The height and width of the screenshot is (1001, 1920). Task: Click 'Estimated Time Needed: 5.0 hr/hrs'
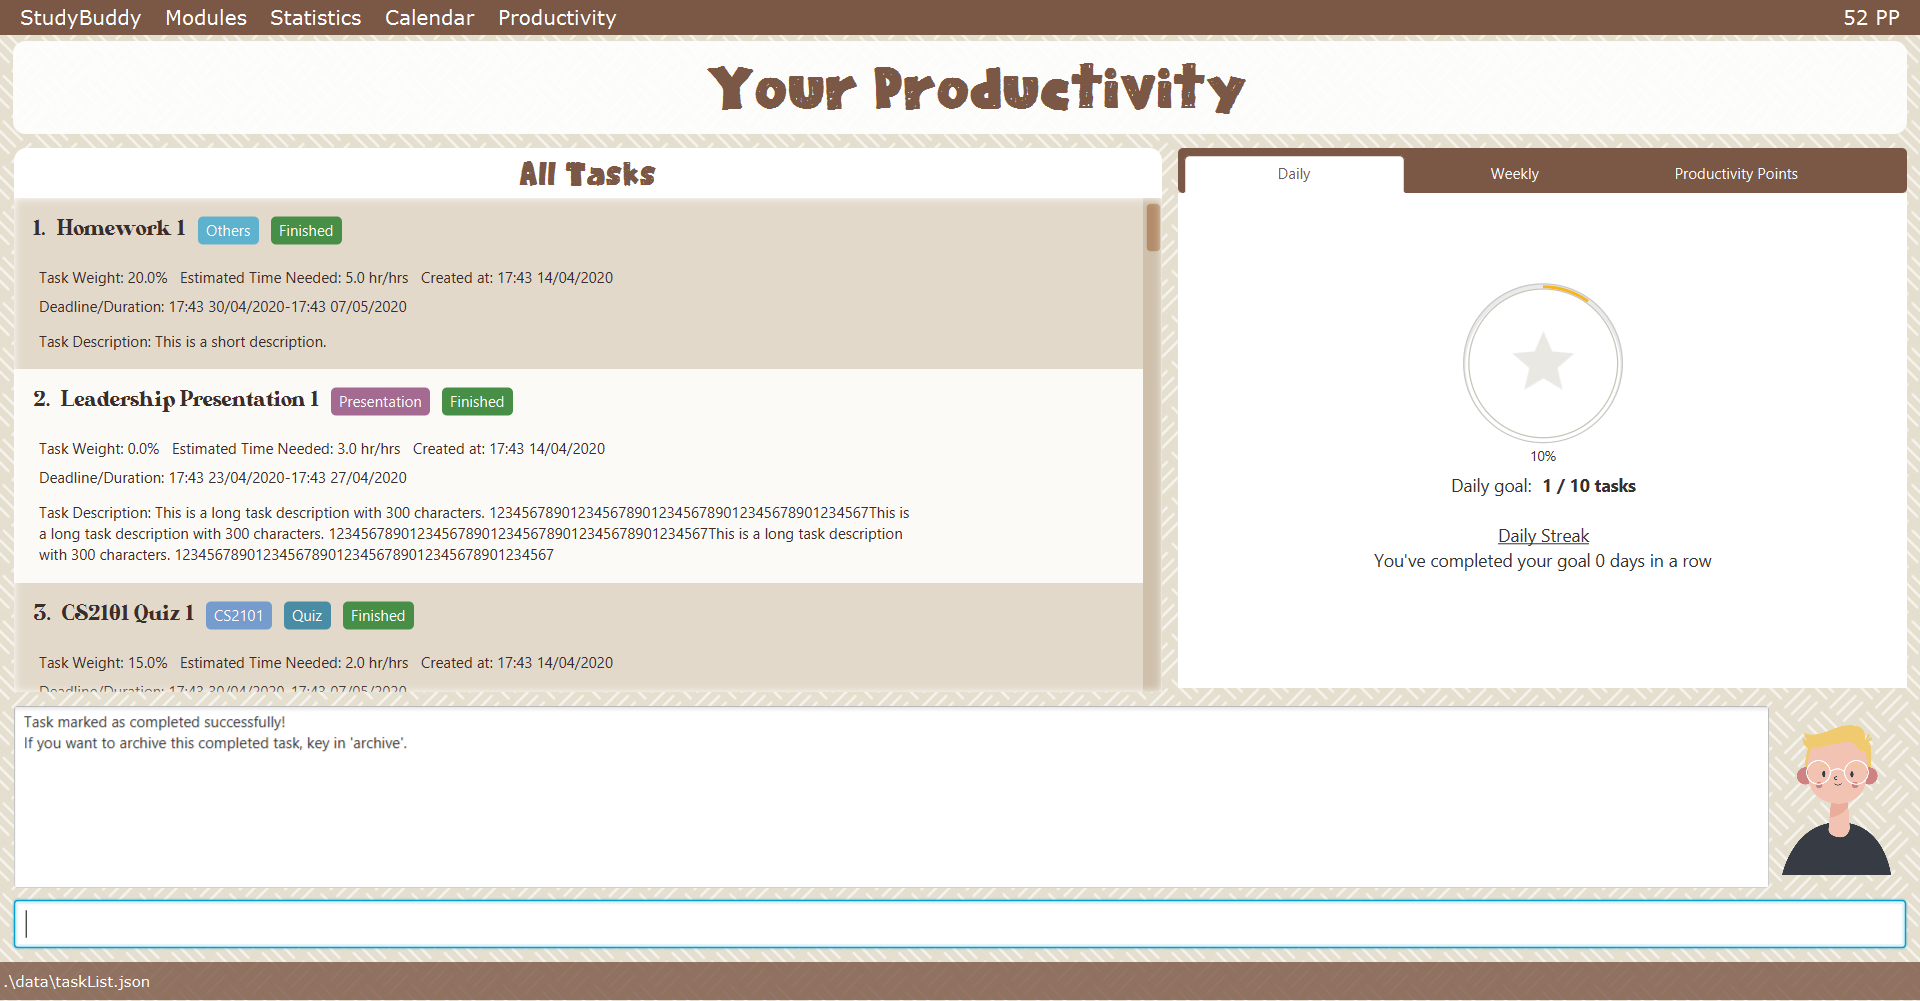click(x=294, y=278)
